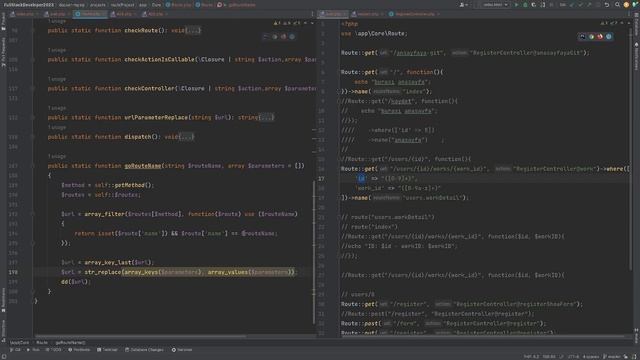The height and width of the screenshot is (360, 640).
Task: Select RegisterController.php tab in right editor
Action: pyautogui.click(x=414, y=14)
